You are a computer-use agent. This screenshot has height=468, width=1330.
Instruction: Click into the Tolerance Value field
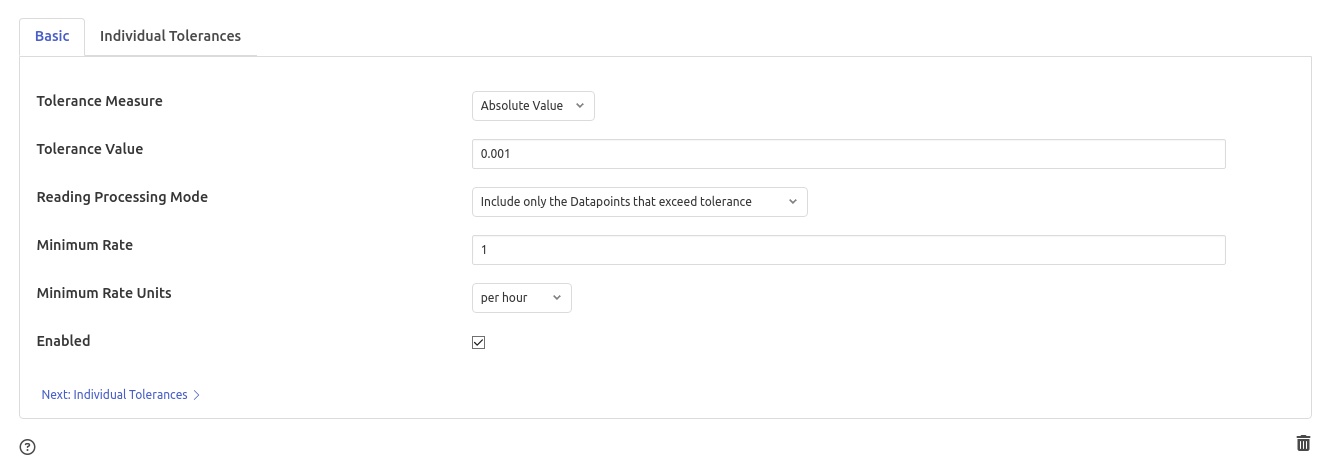(x=848, y=154)
